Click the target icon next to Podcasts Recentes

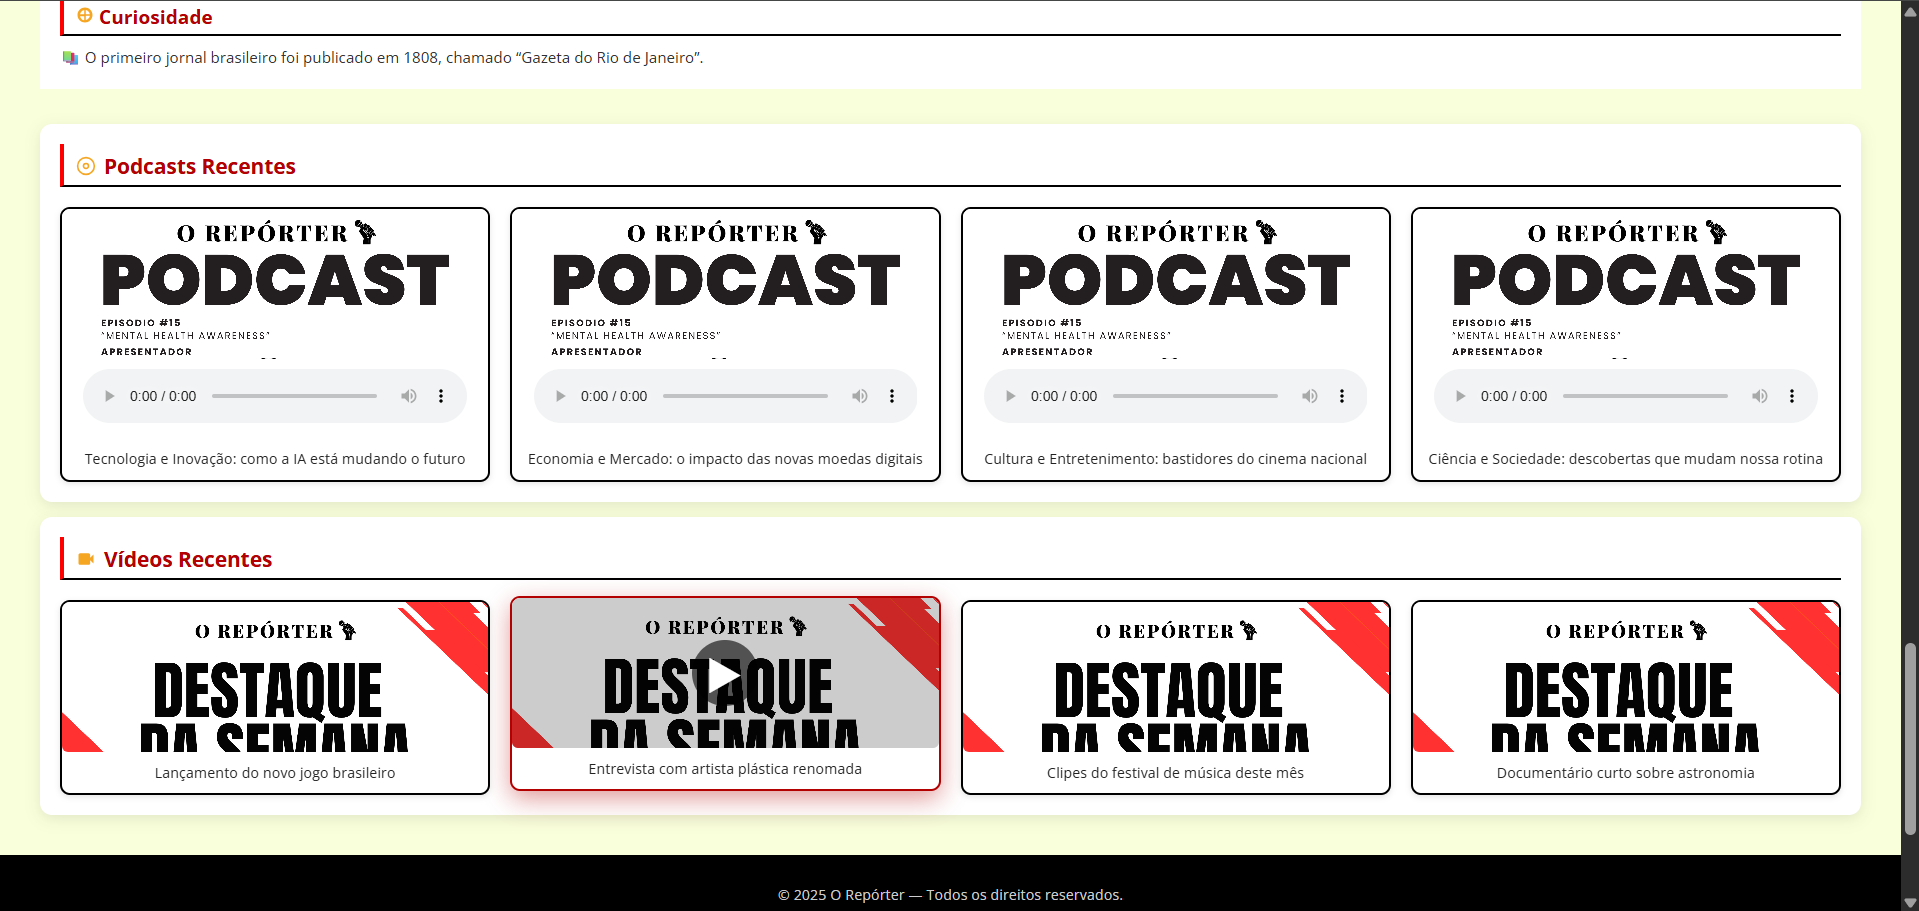pos(85,166)
